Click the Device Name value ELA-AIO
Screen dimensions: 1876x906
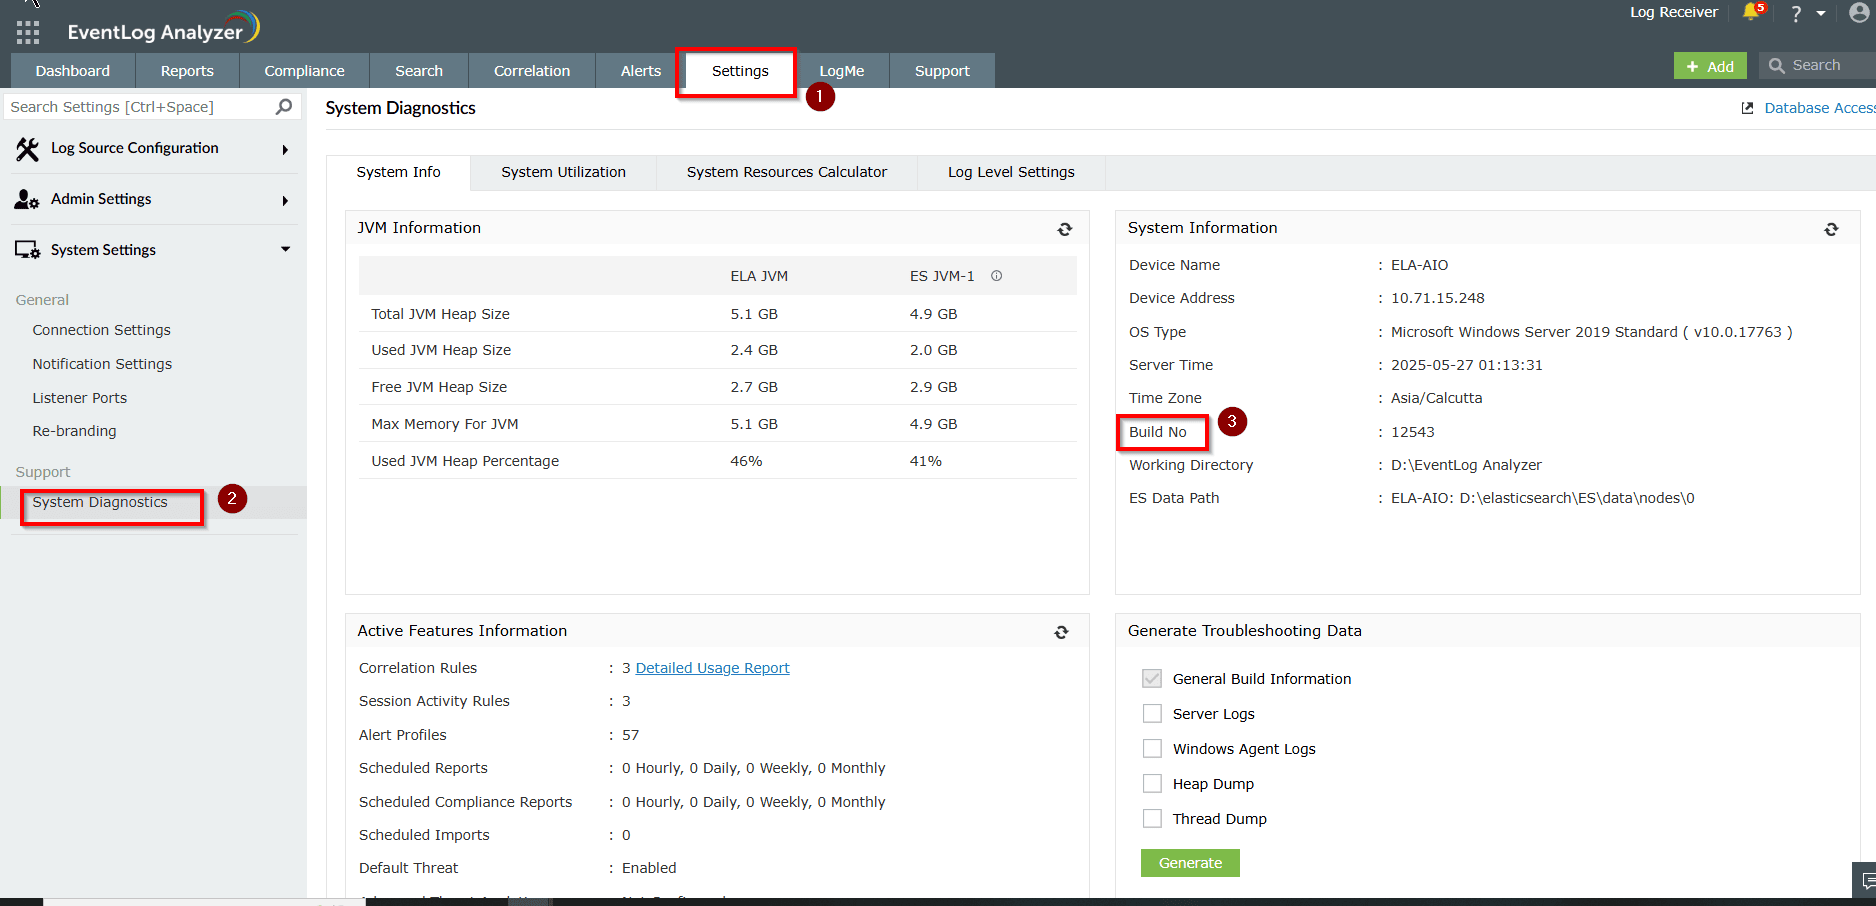[x=1419, y=265]
